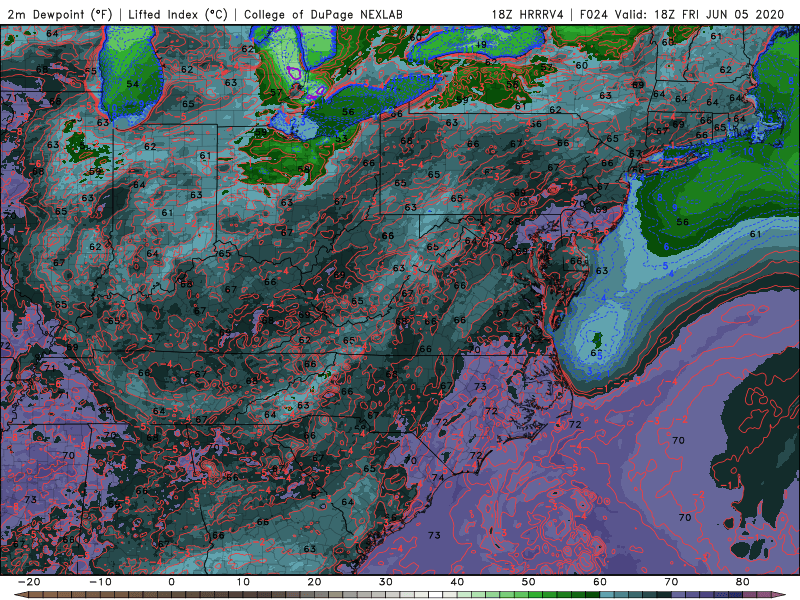Click the '54' dewpoint value over Lake Michigan
Image resolution: width=800 pixels, height=600 pixels.
(x=133, y=84)
